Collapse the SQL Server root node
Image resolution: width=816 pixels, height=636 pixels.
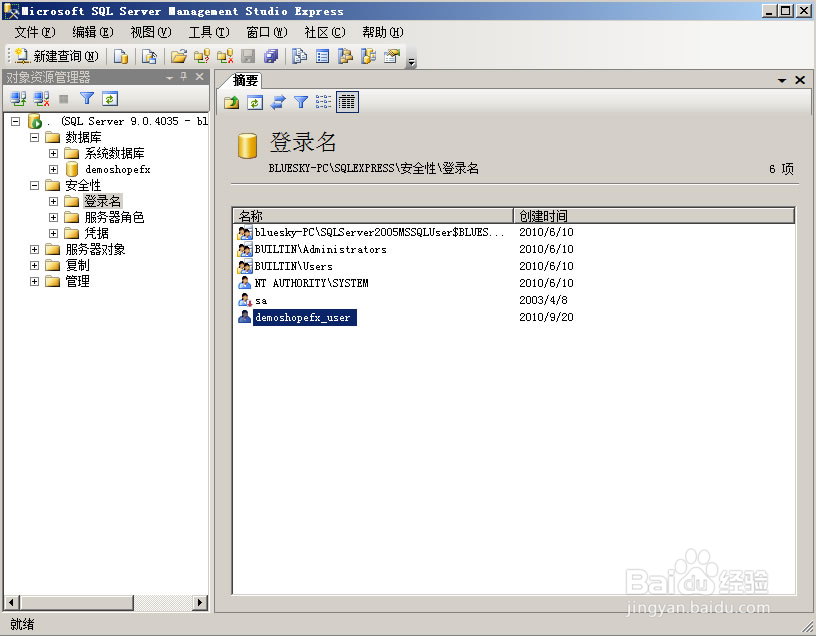(x=16, y=122)
